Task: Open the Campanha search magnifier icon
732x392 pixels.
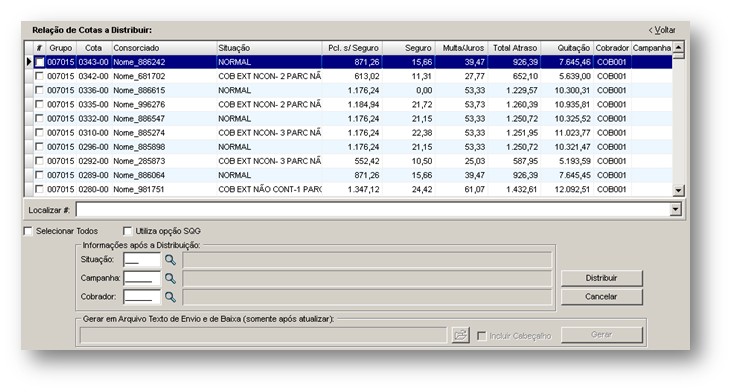Action: coord(170,279)
